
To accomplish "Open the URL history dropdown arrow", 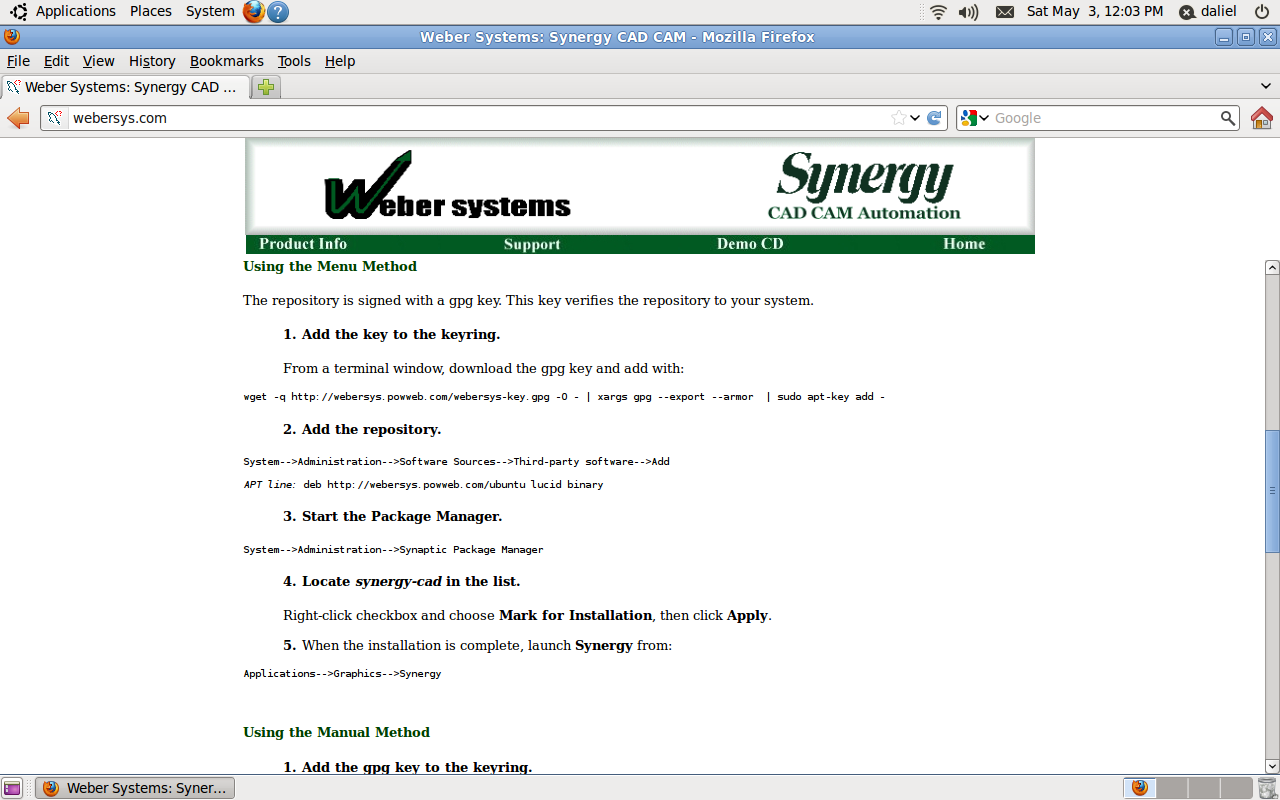I will click(915, 118).
